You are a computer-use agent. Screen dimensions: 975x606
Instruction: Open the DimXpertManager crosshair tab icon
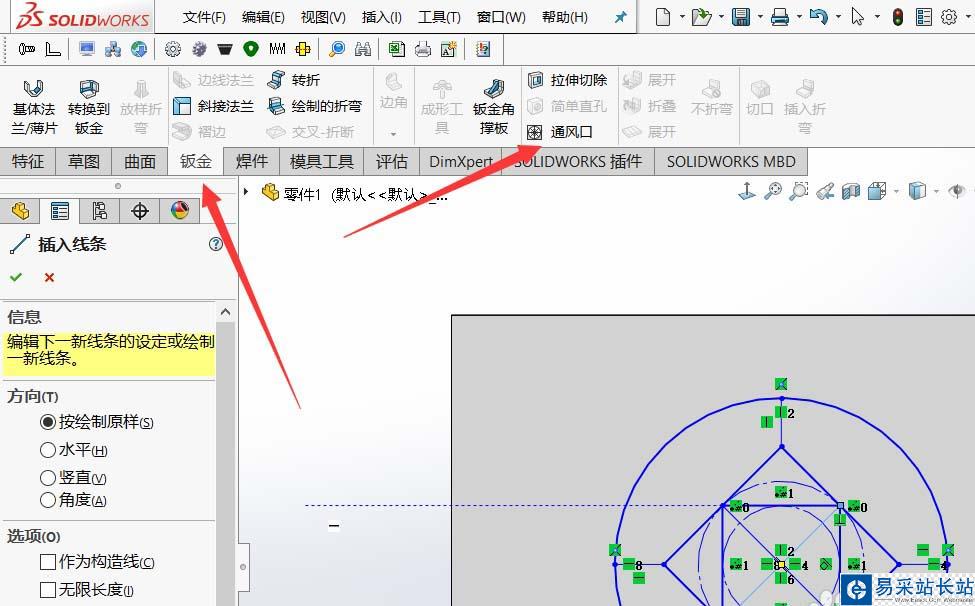point(139,211)
